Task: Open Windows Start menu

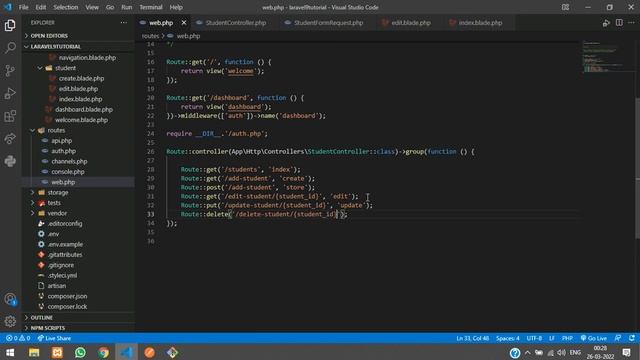Action: (x=10, y=352)
